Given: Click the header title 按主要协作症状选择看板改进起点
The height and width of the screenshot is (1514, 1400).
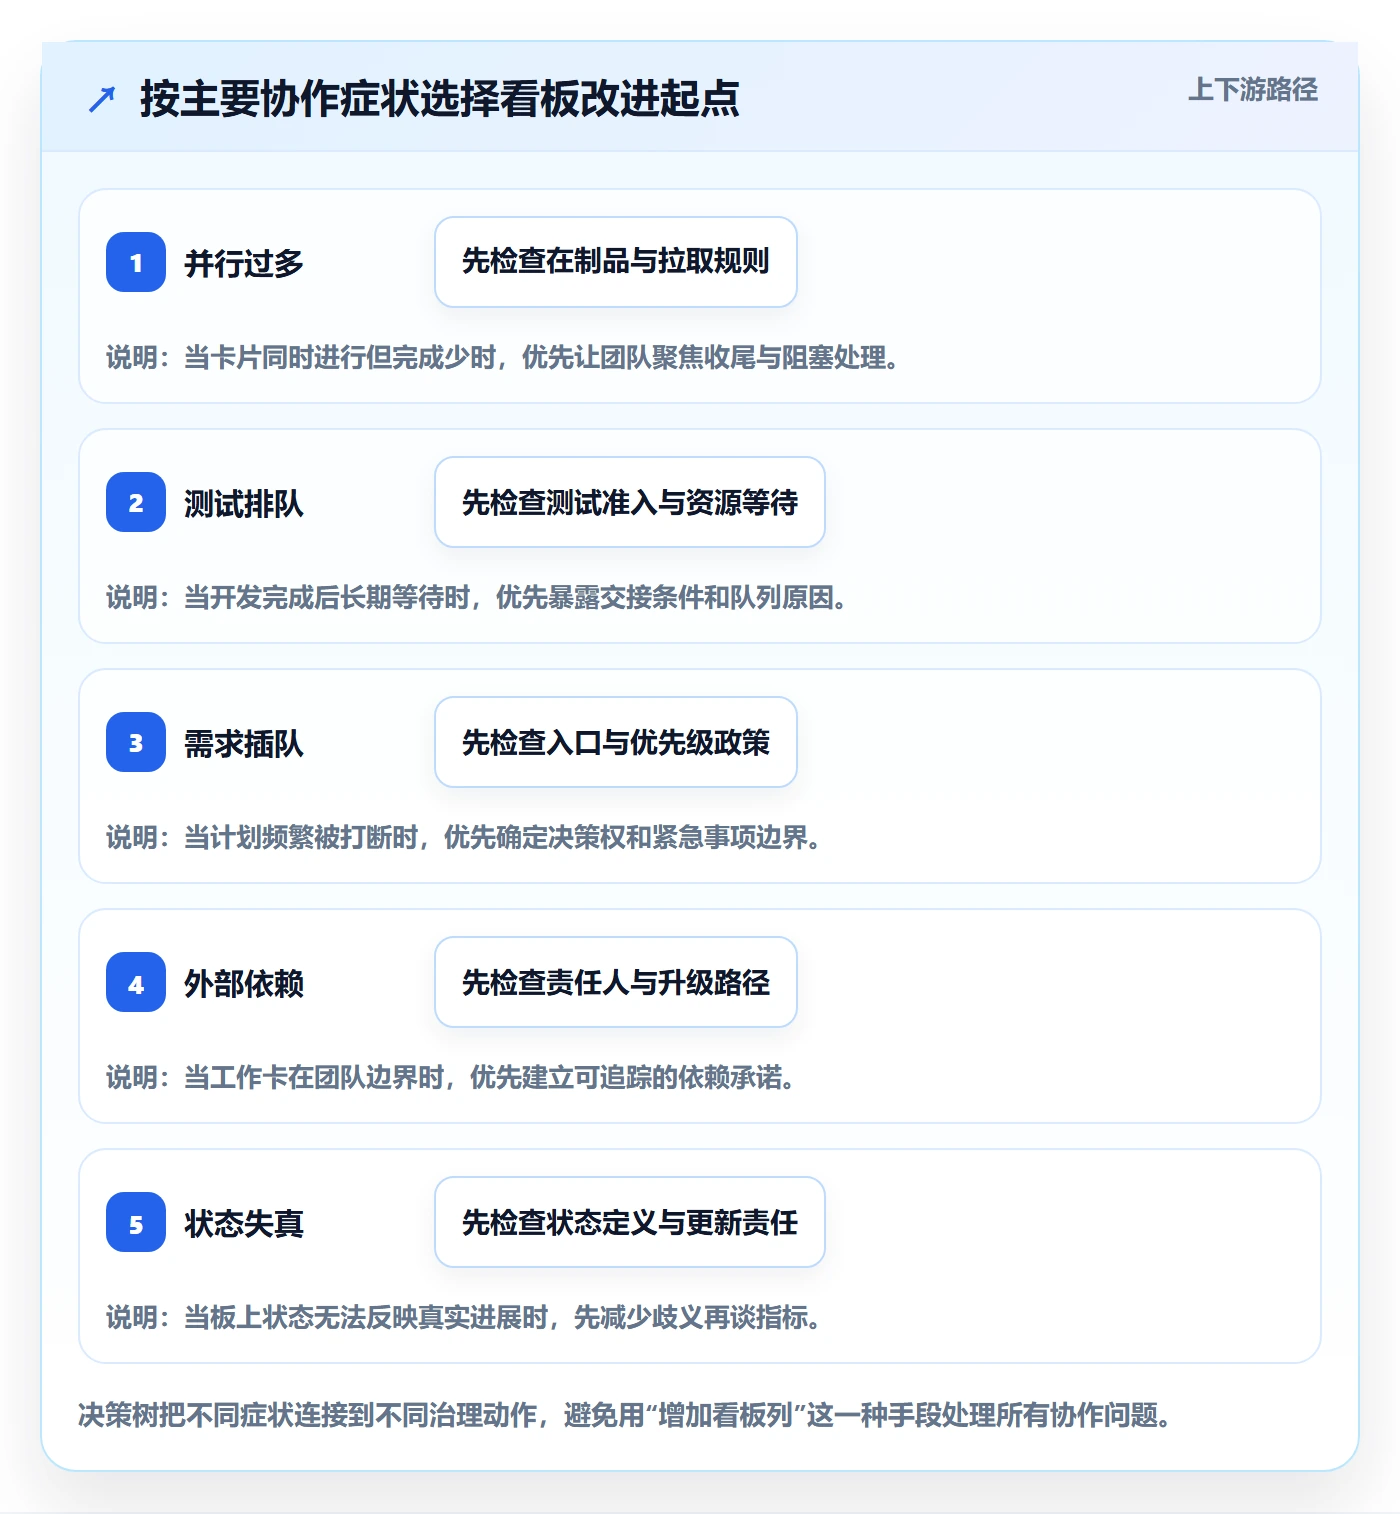Looking at the screenshot, I should [439, 98].
